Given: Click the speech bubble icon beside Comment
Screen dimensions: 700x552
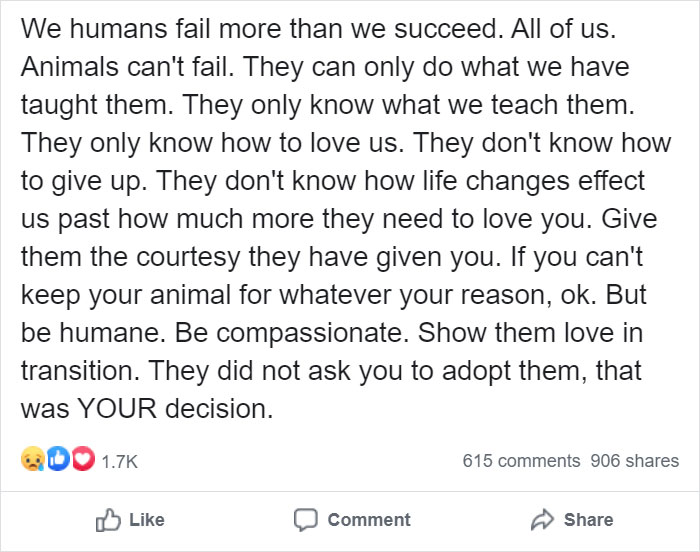Looking at the screenshot, I should (x=306, y=520).
